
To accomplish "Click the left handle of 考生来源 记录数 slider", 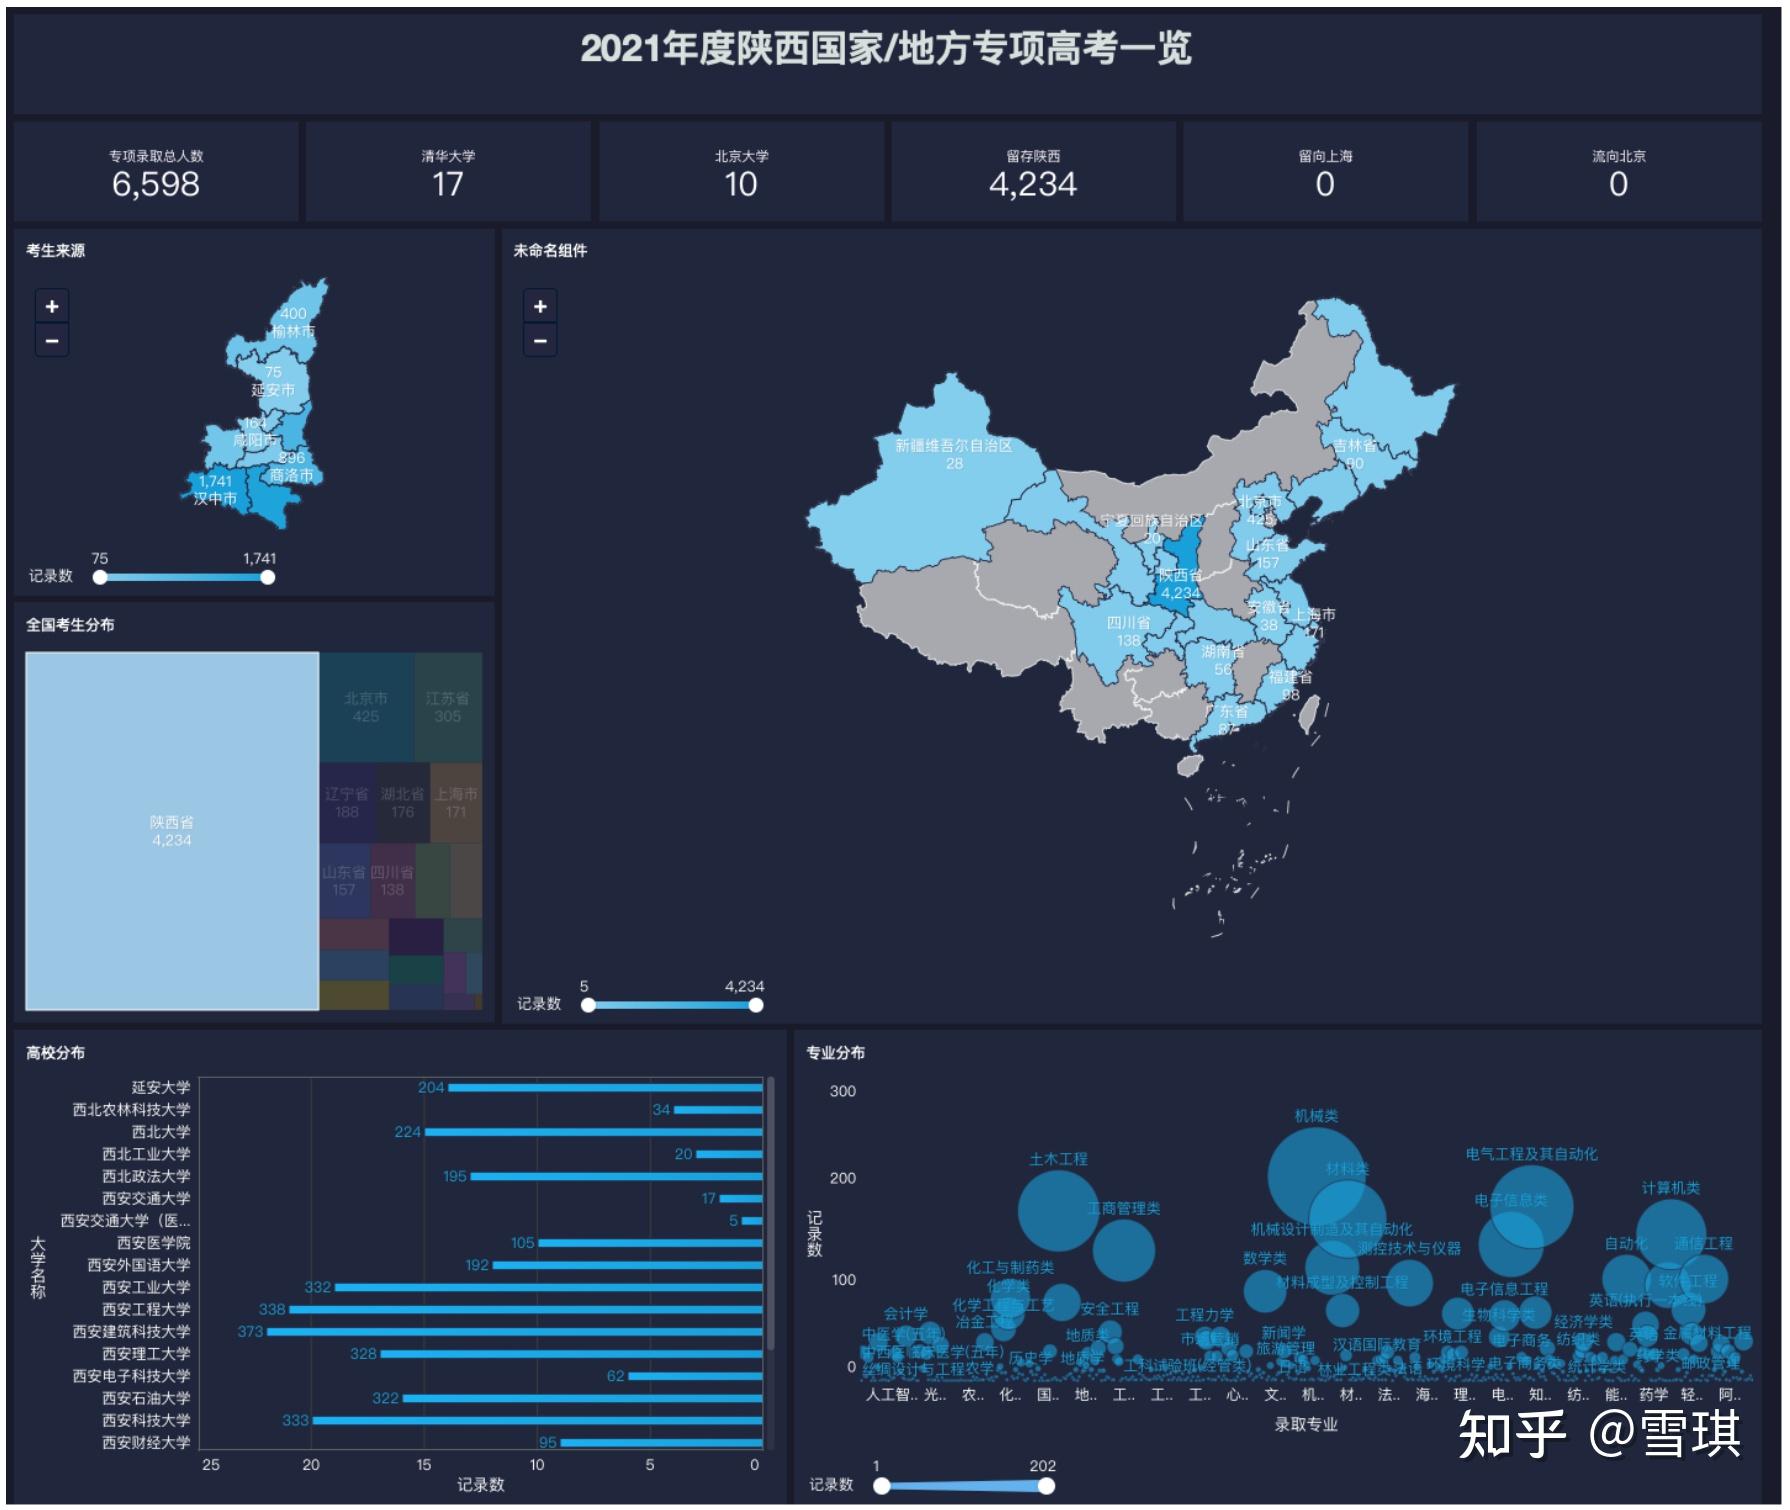I will (98, 577).
